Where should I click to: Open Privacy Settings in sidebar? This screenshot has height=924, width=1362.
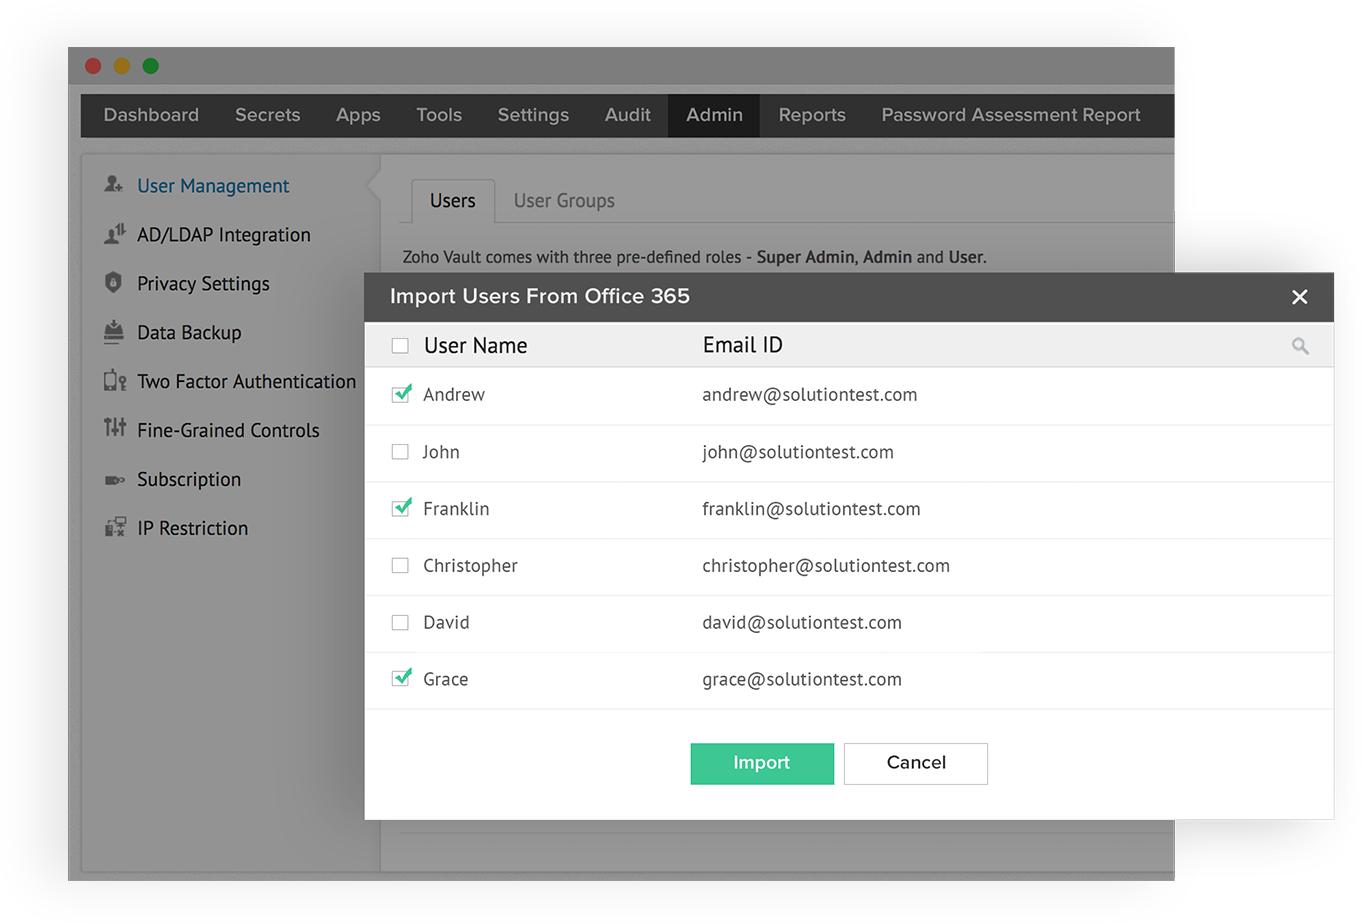point(203,284)
